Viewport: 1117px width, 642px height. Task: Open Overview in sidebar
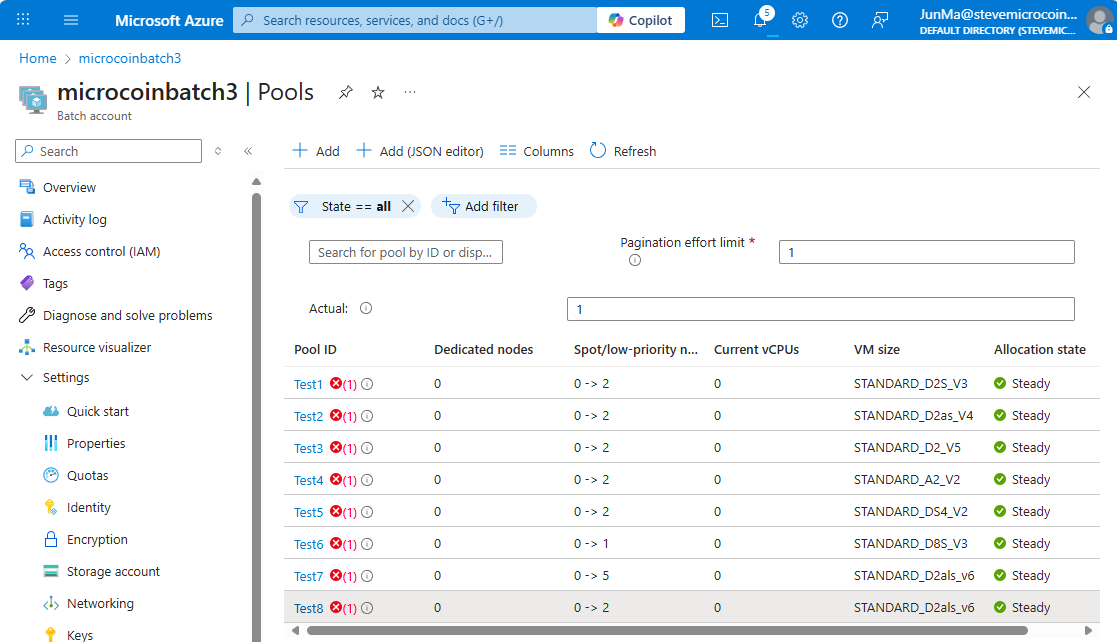(69, 187)
